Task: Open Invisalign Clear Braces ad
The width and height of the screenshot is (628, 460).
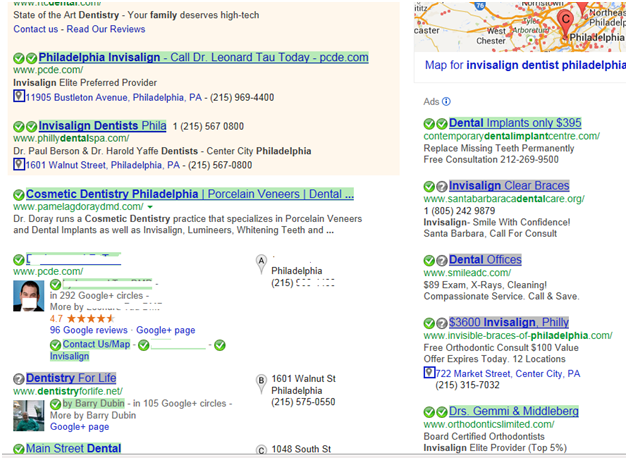Action: click(x=509, y=186)
